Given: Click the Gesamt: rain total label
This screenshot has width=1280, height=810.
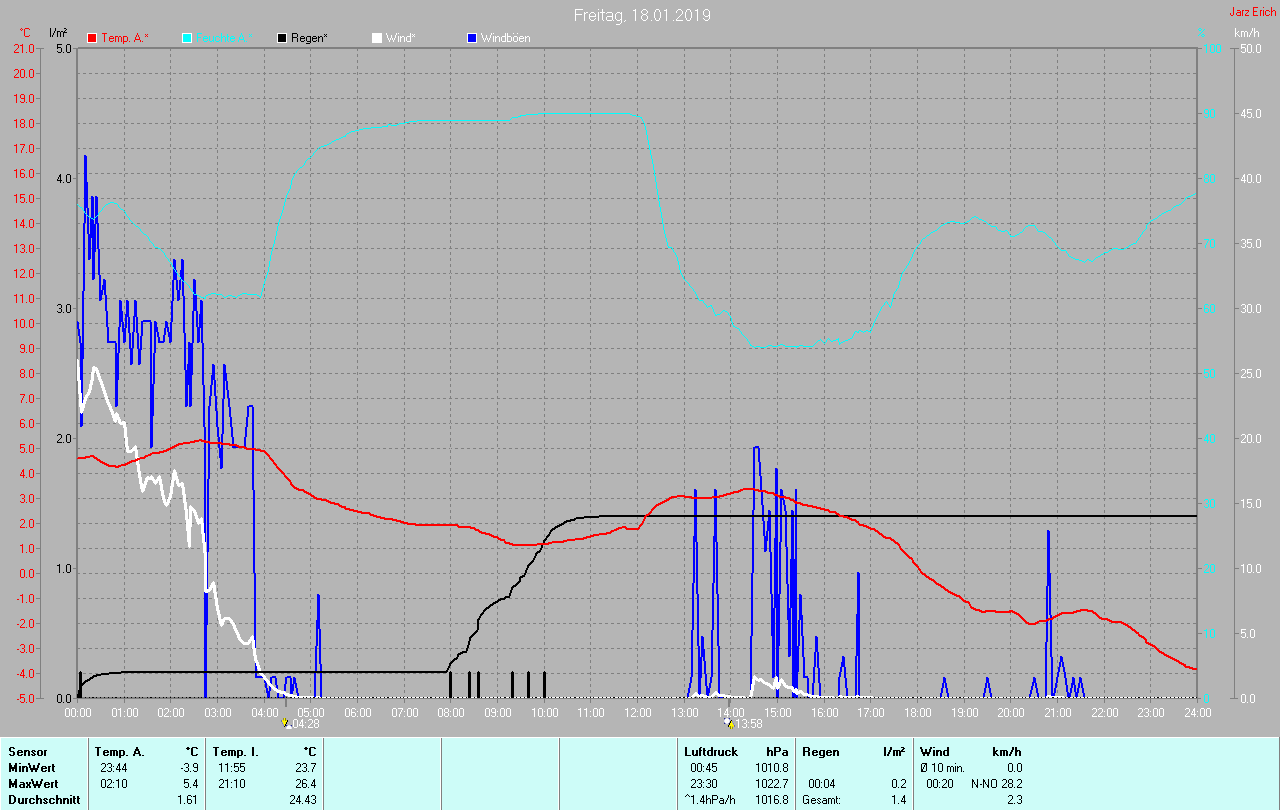Looking at the screenshot, I should click(x=823, y=799).
